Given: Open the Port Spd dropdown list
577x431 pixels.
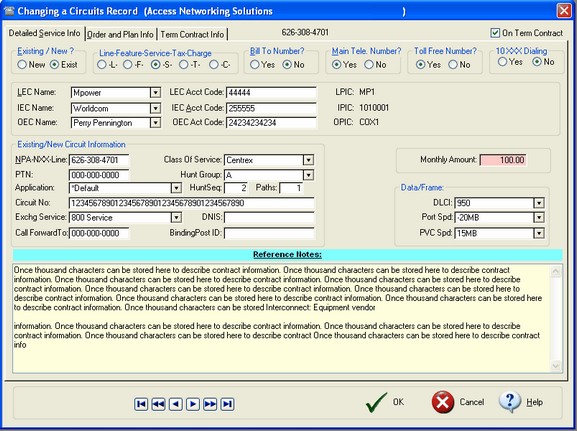Looking at the screenshot, I should tap(539, 218).
